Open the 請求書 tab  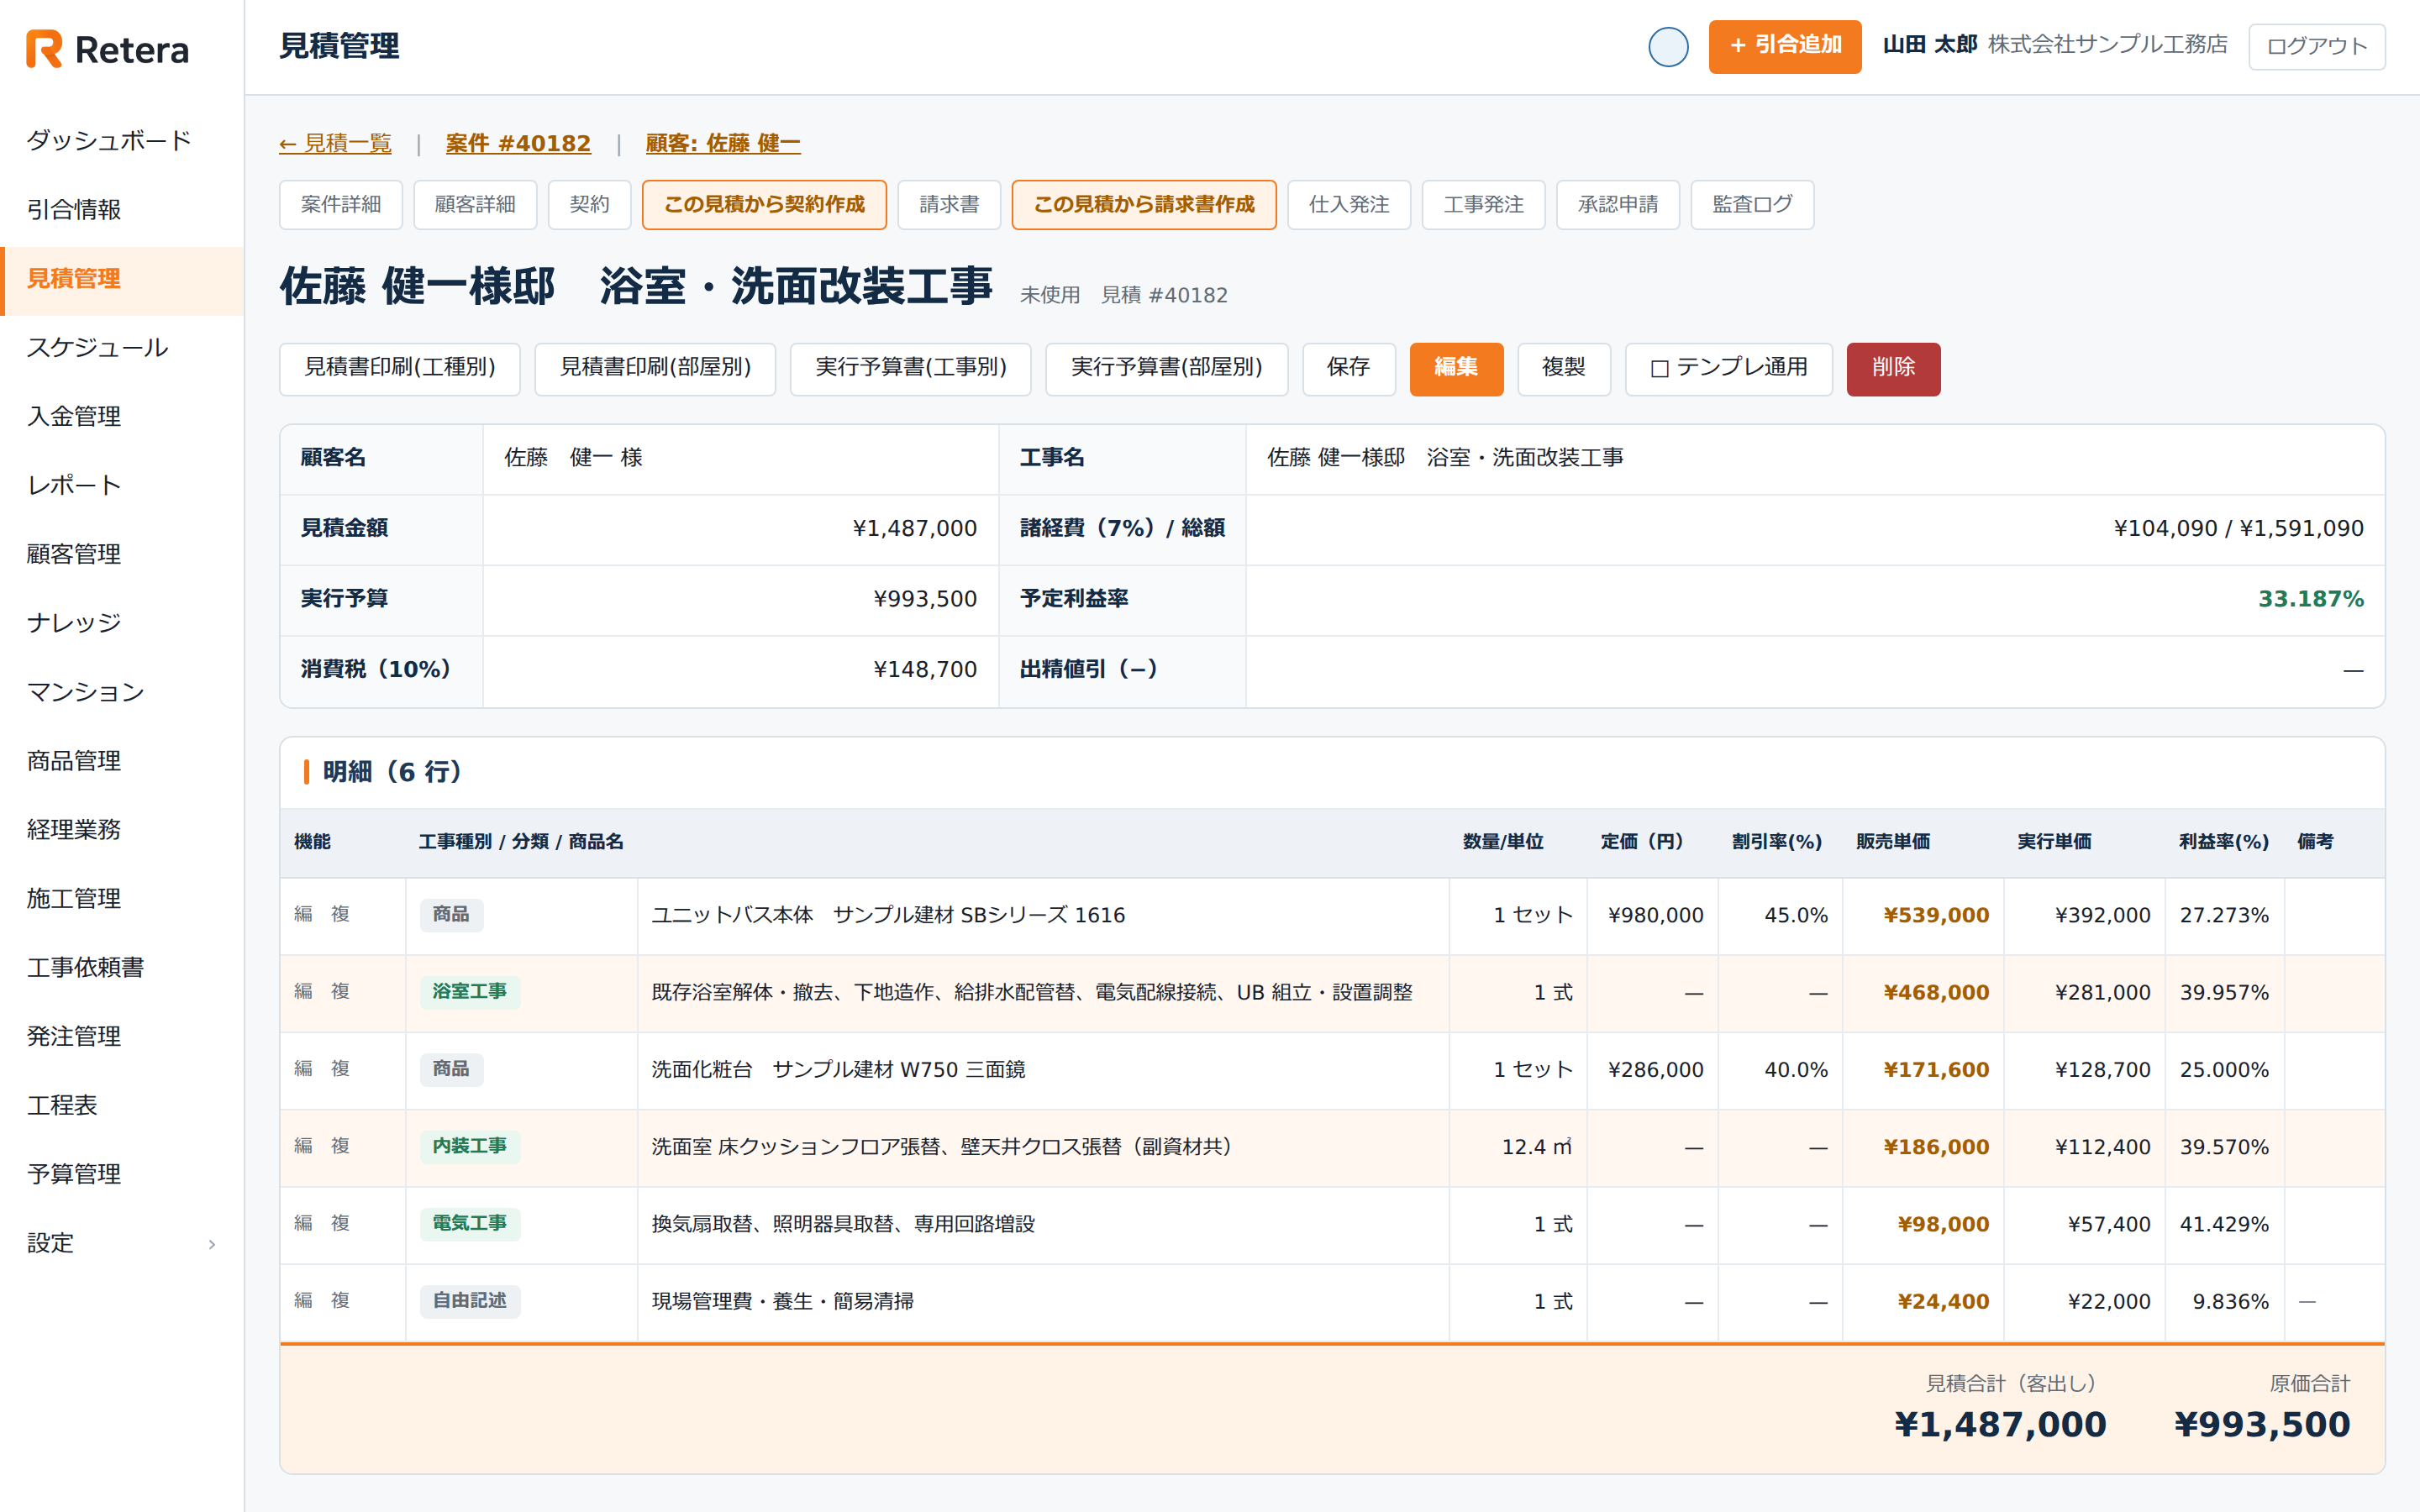tap(949, 205)
